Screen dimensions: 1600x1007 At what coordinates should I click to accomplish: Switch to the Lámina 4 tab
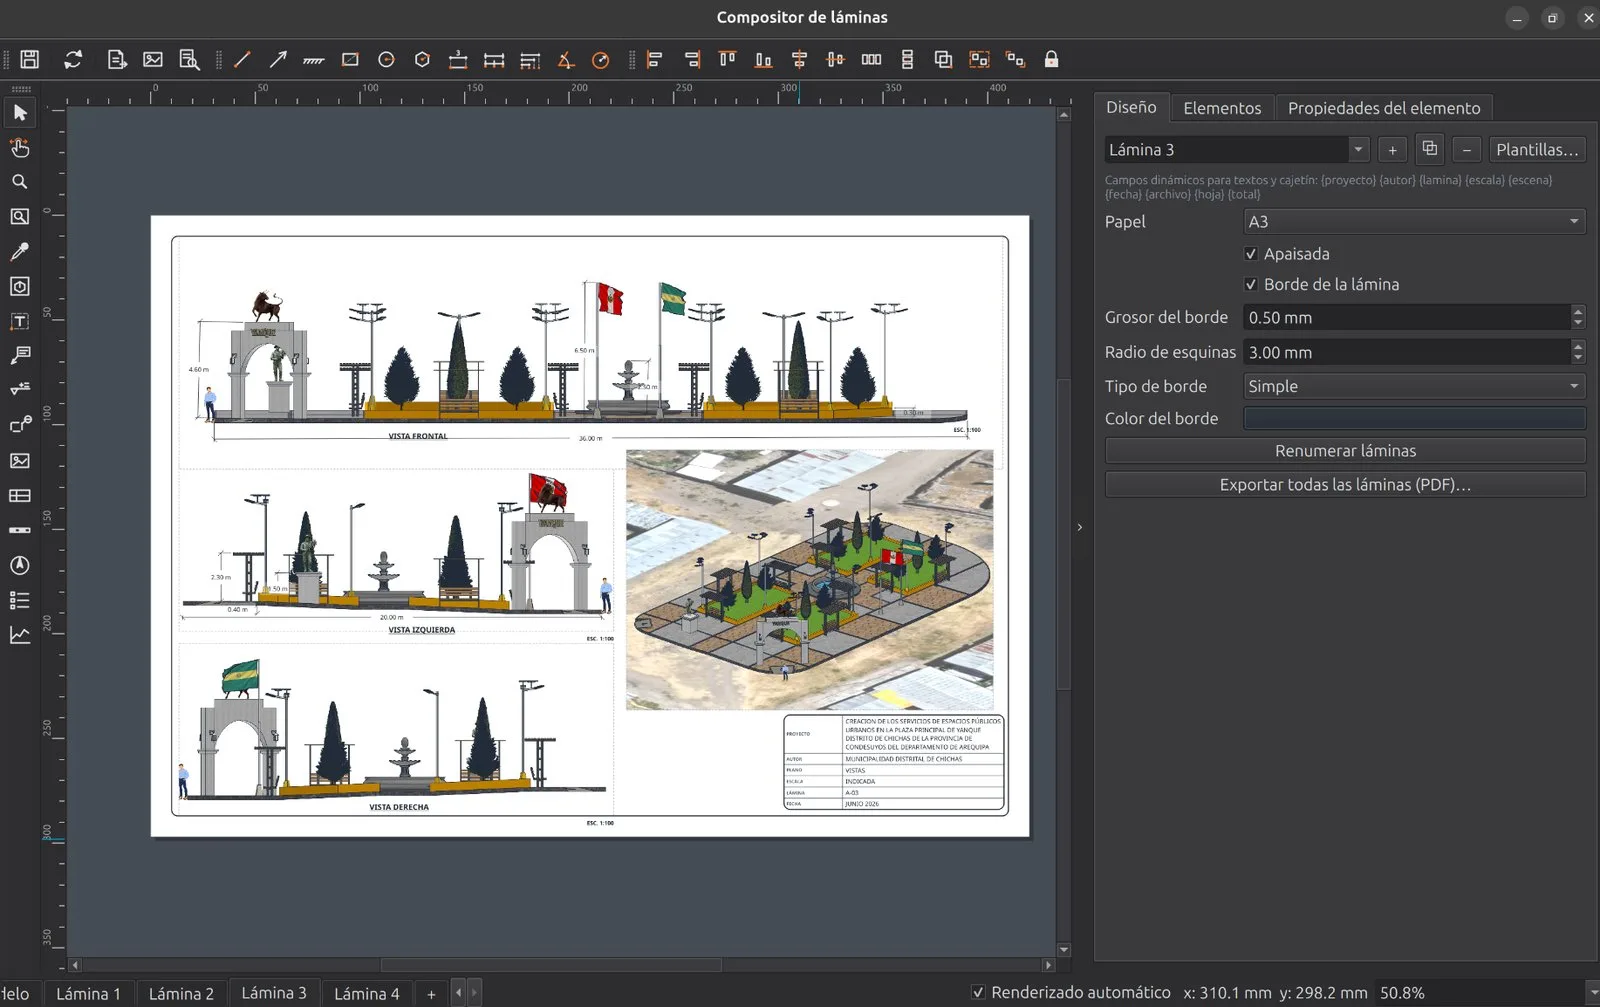[x=366, y=993]
